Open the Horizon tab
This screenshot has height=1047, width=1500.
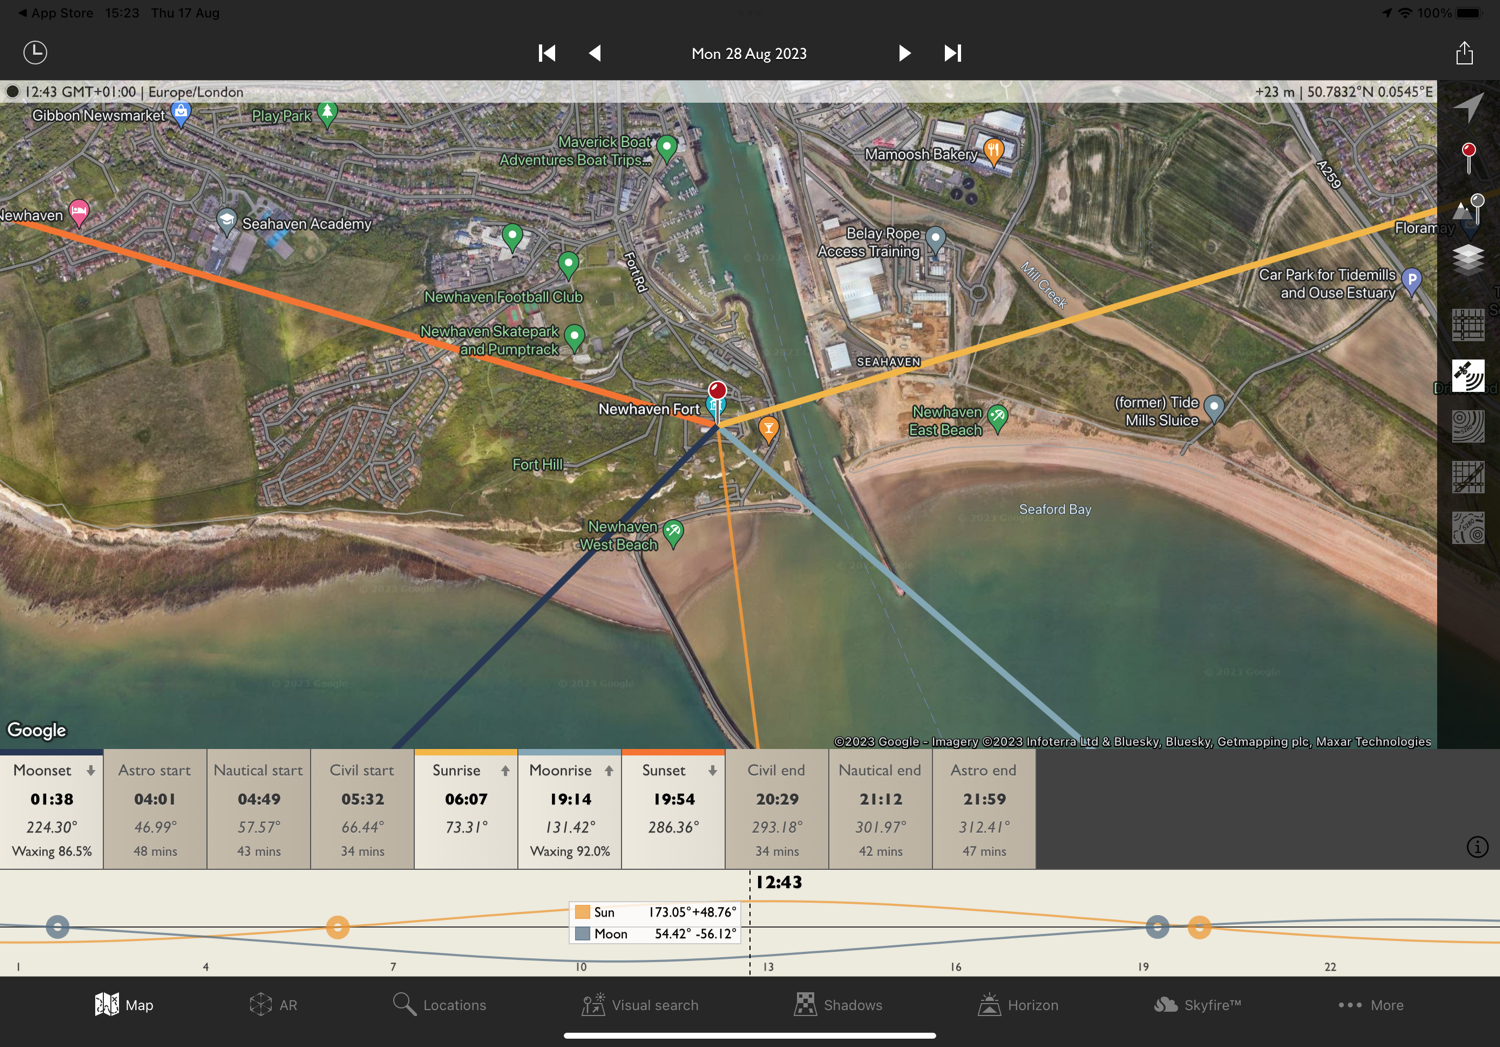[1018, 1005]
